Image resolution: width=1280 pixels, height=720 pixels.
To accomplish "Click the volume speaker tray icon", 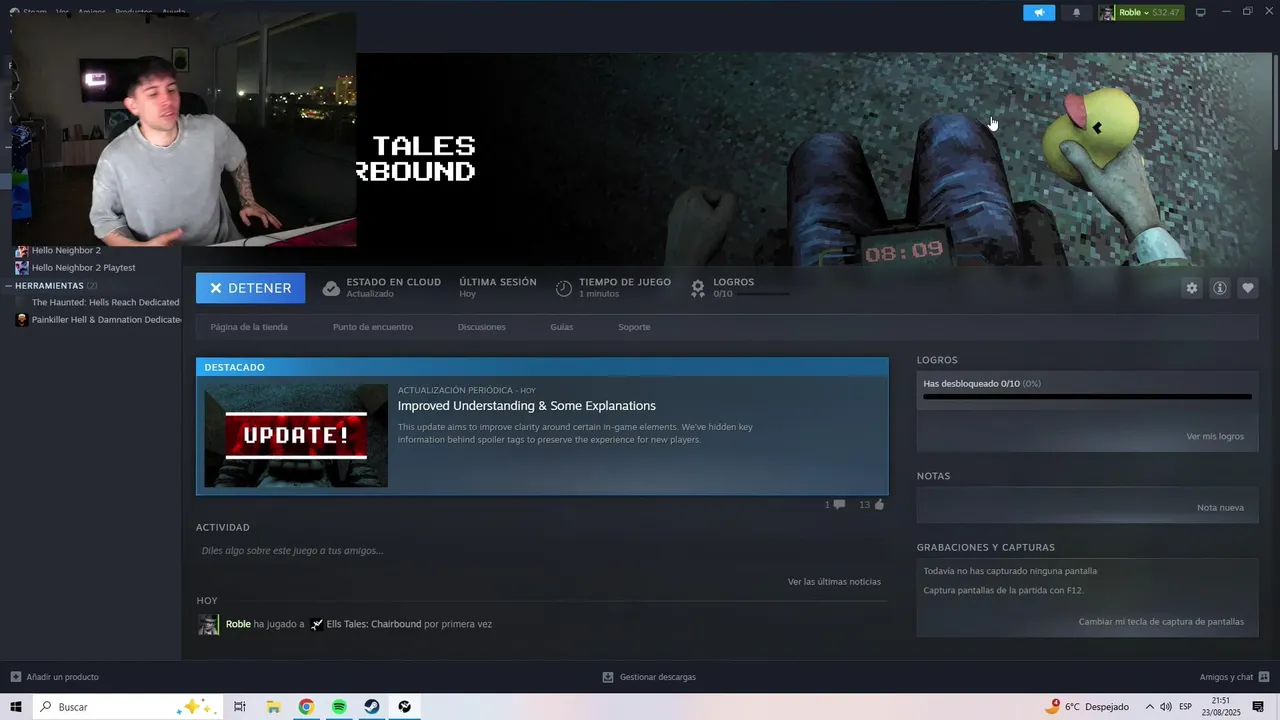I will pos(1165,707).
